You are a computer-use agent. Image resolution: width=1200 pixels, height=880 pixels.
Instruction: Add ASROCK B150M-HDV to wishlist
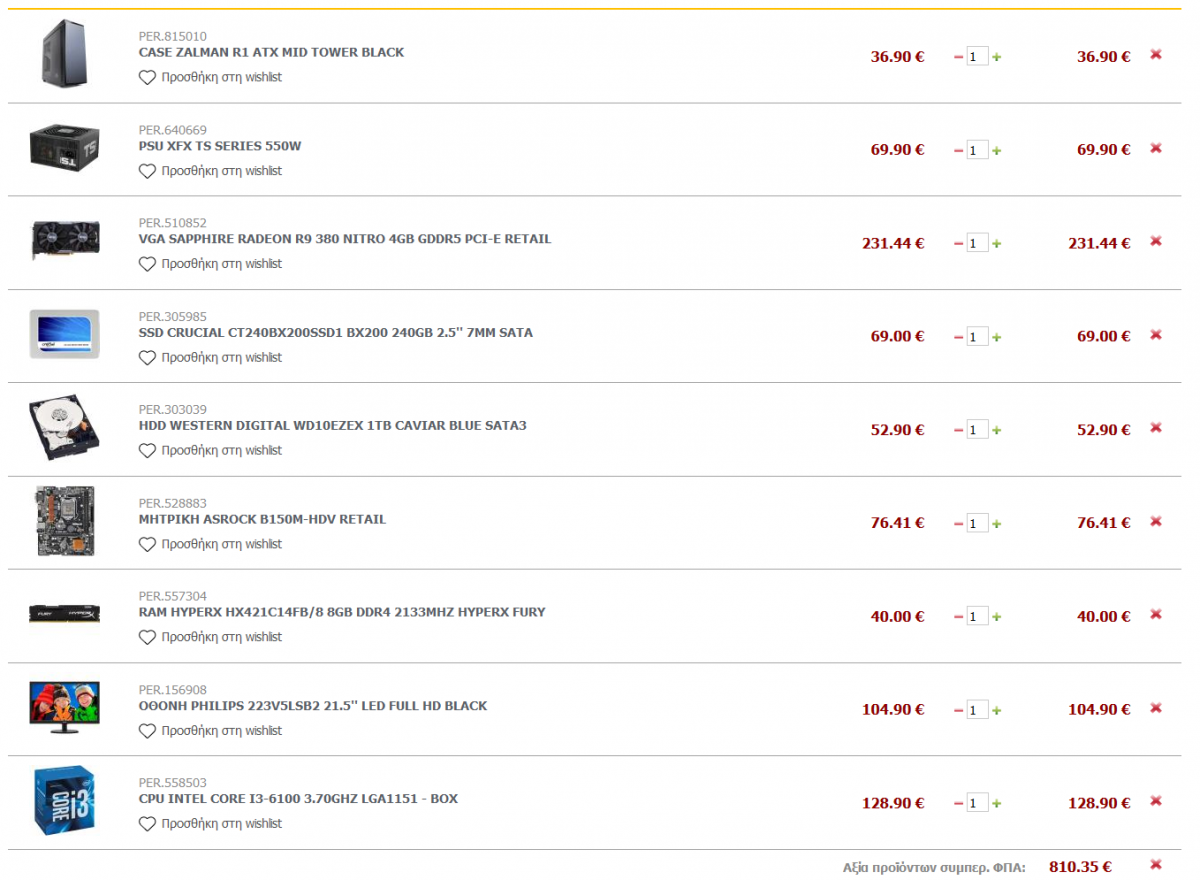click(210, 544)
